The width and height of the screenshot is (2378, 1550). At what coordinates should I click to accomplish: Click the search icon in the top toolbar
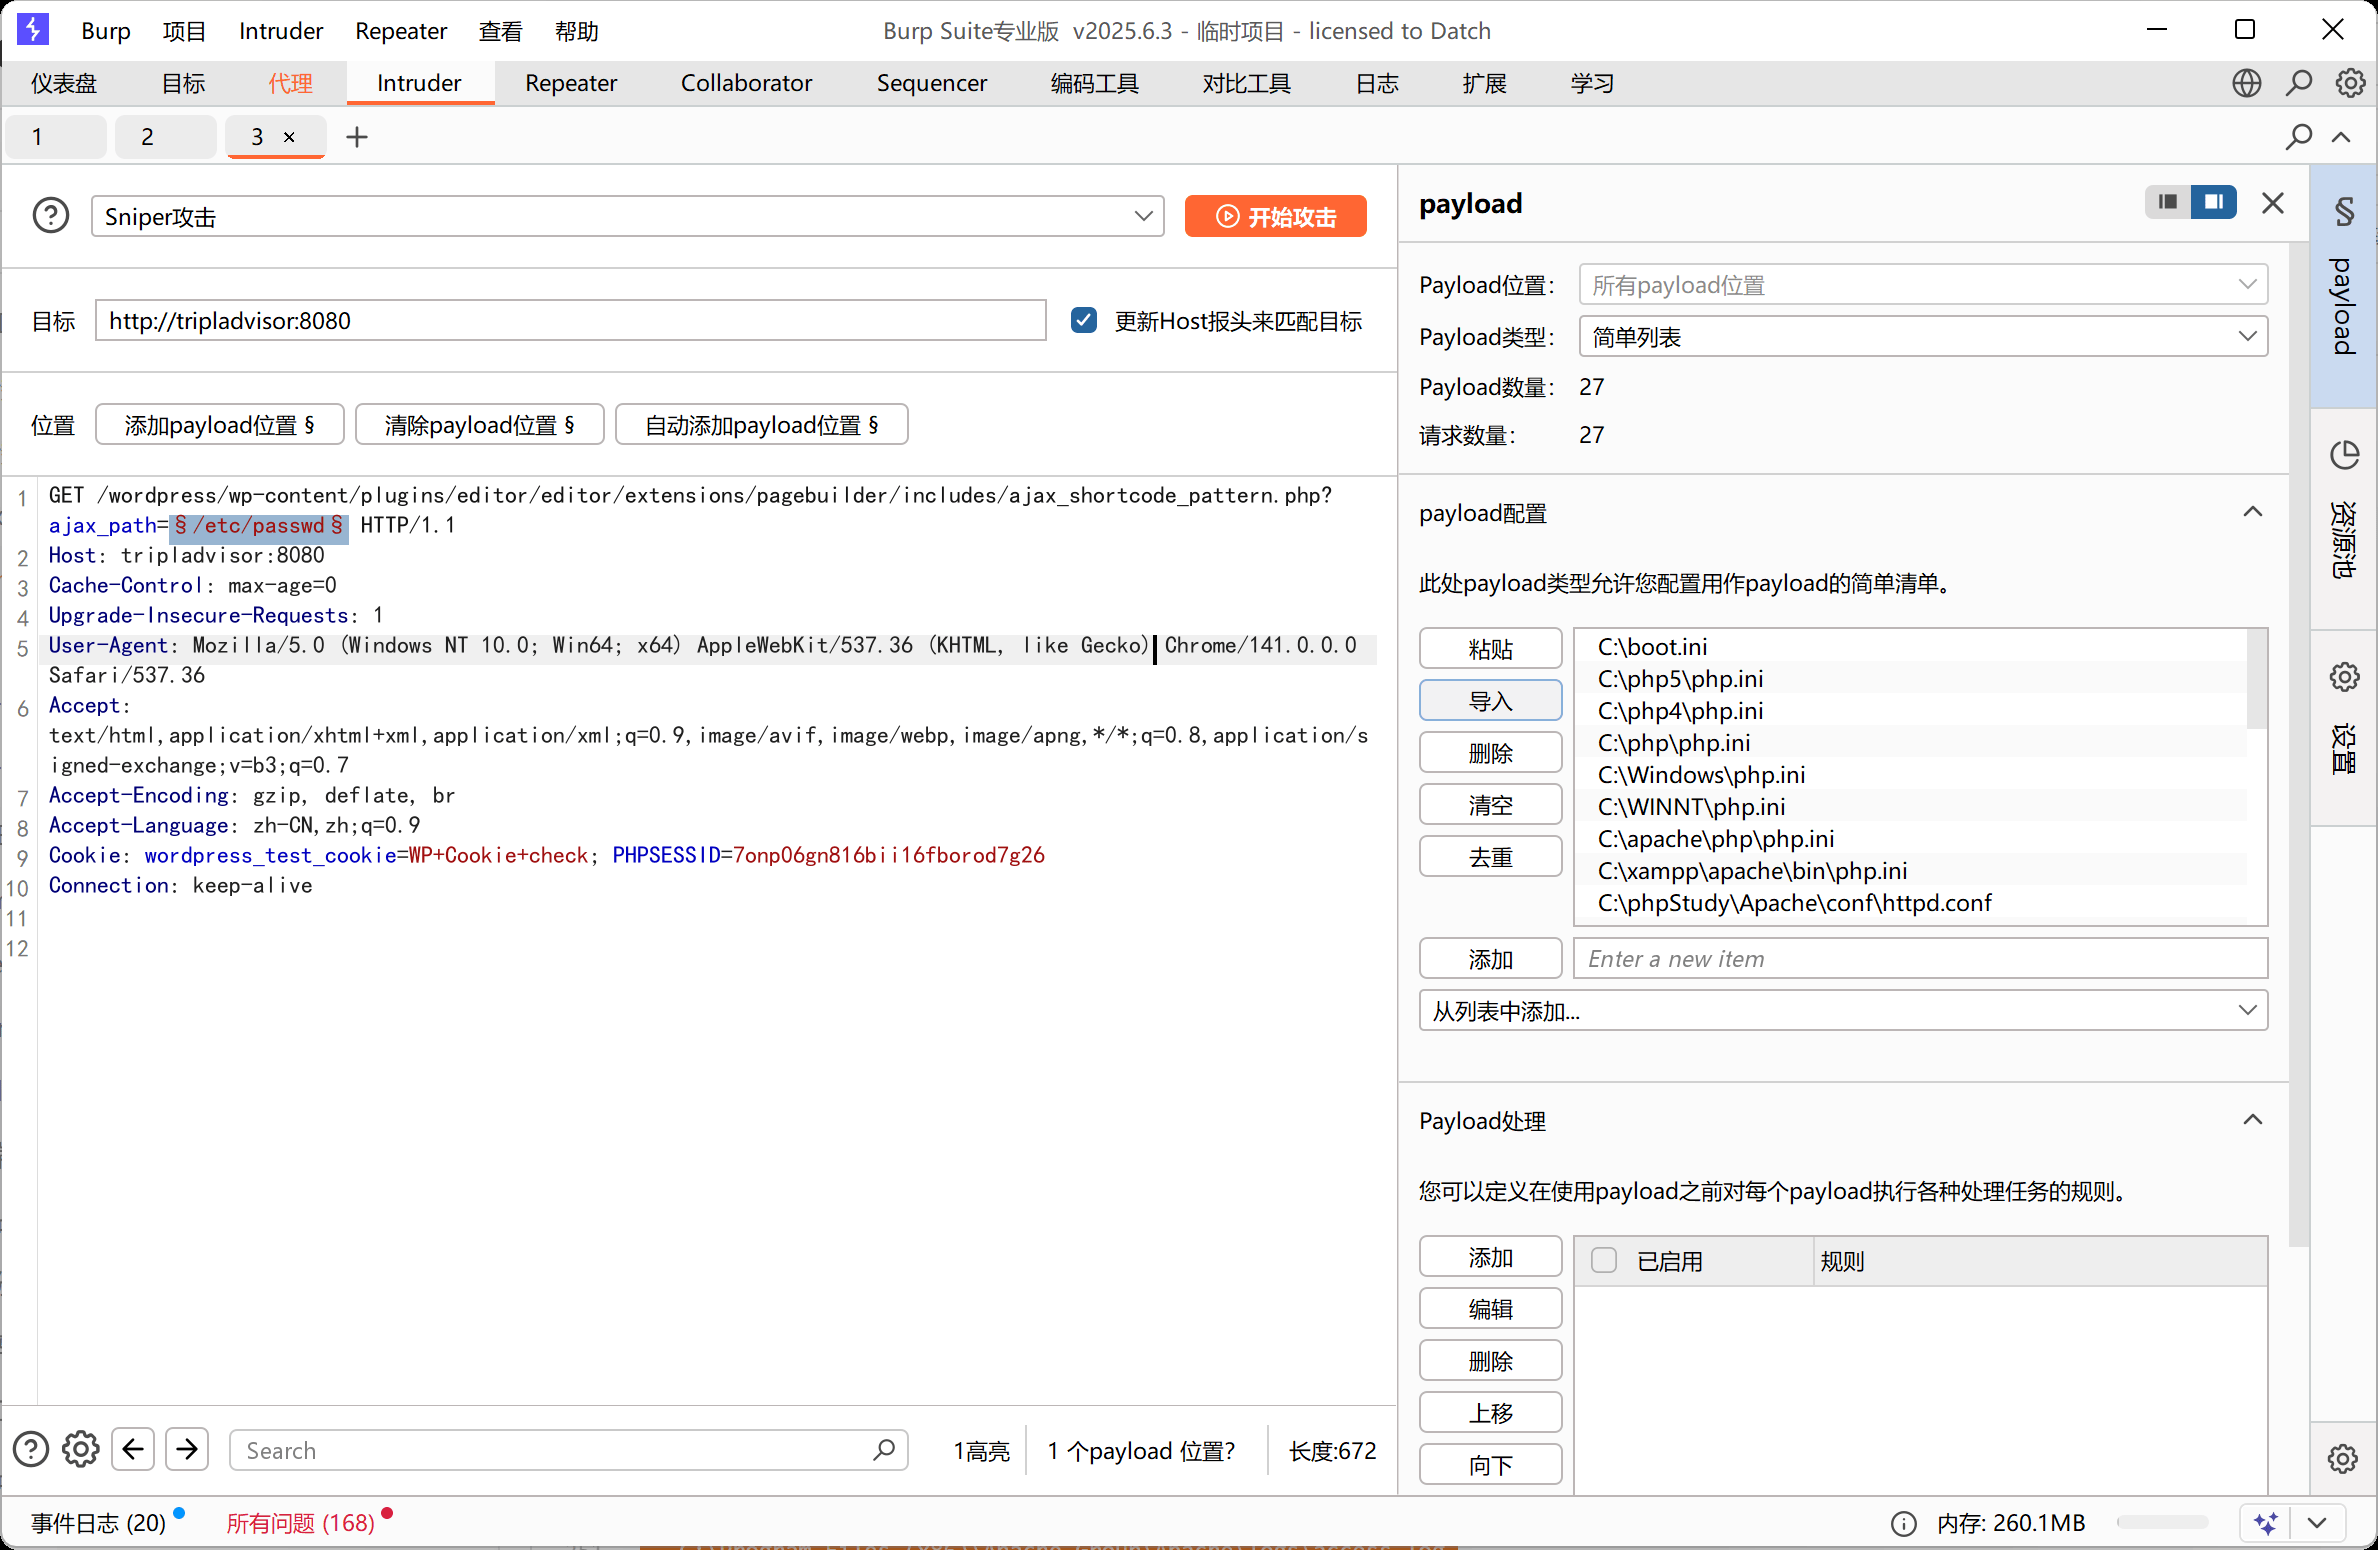[x=2299, y=83]
